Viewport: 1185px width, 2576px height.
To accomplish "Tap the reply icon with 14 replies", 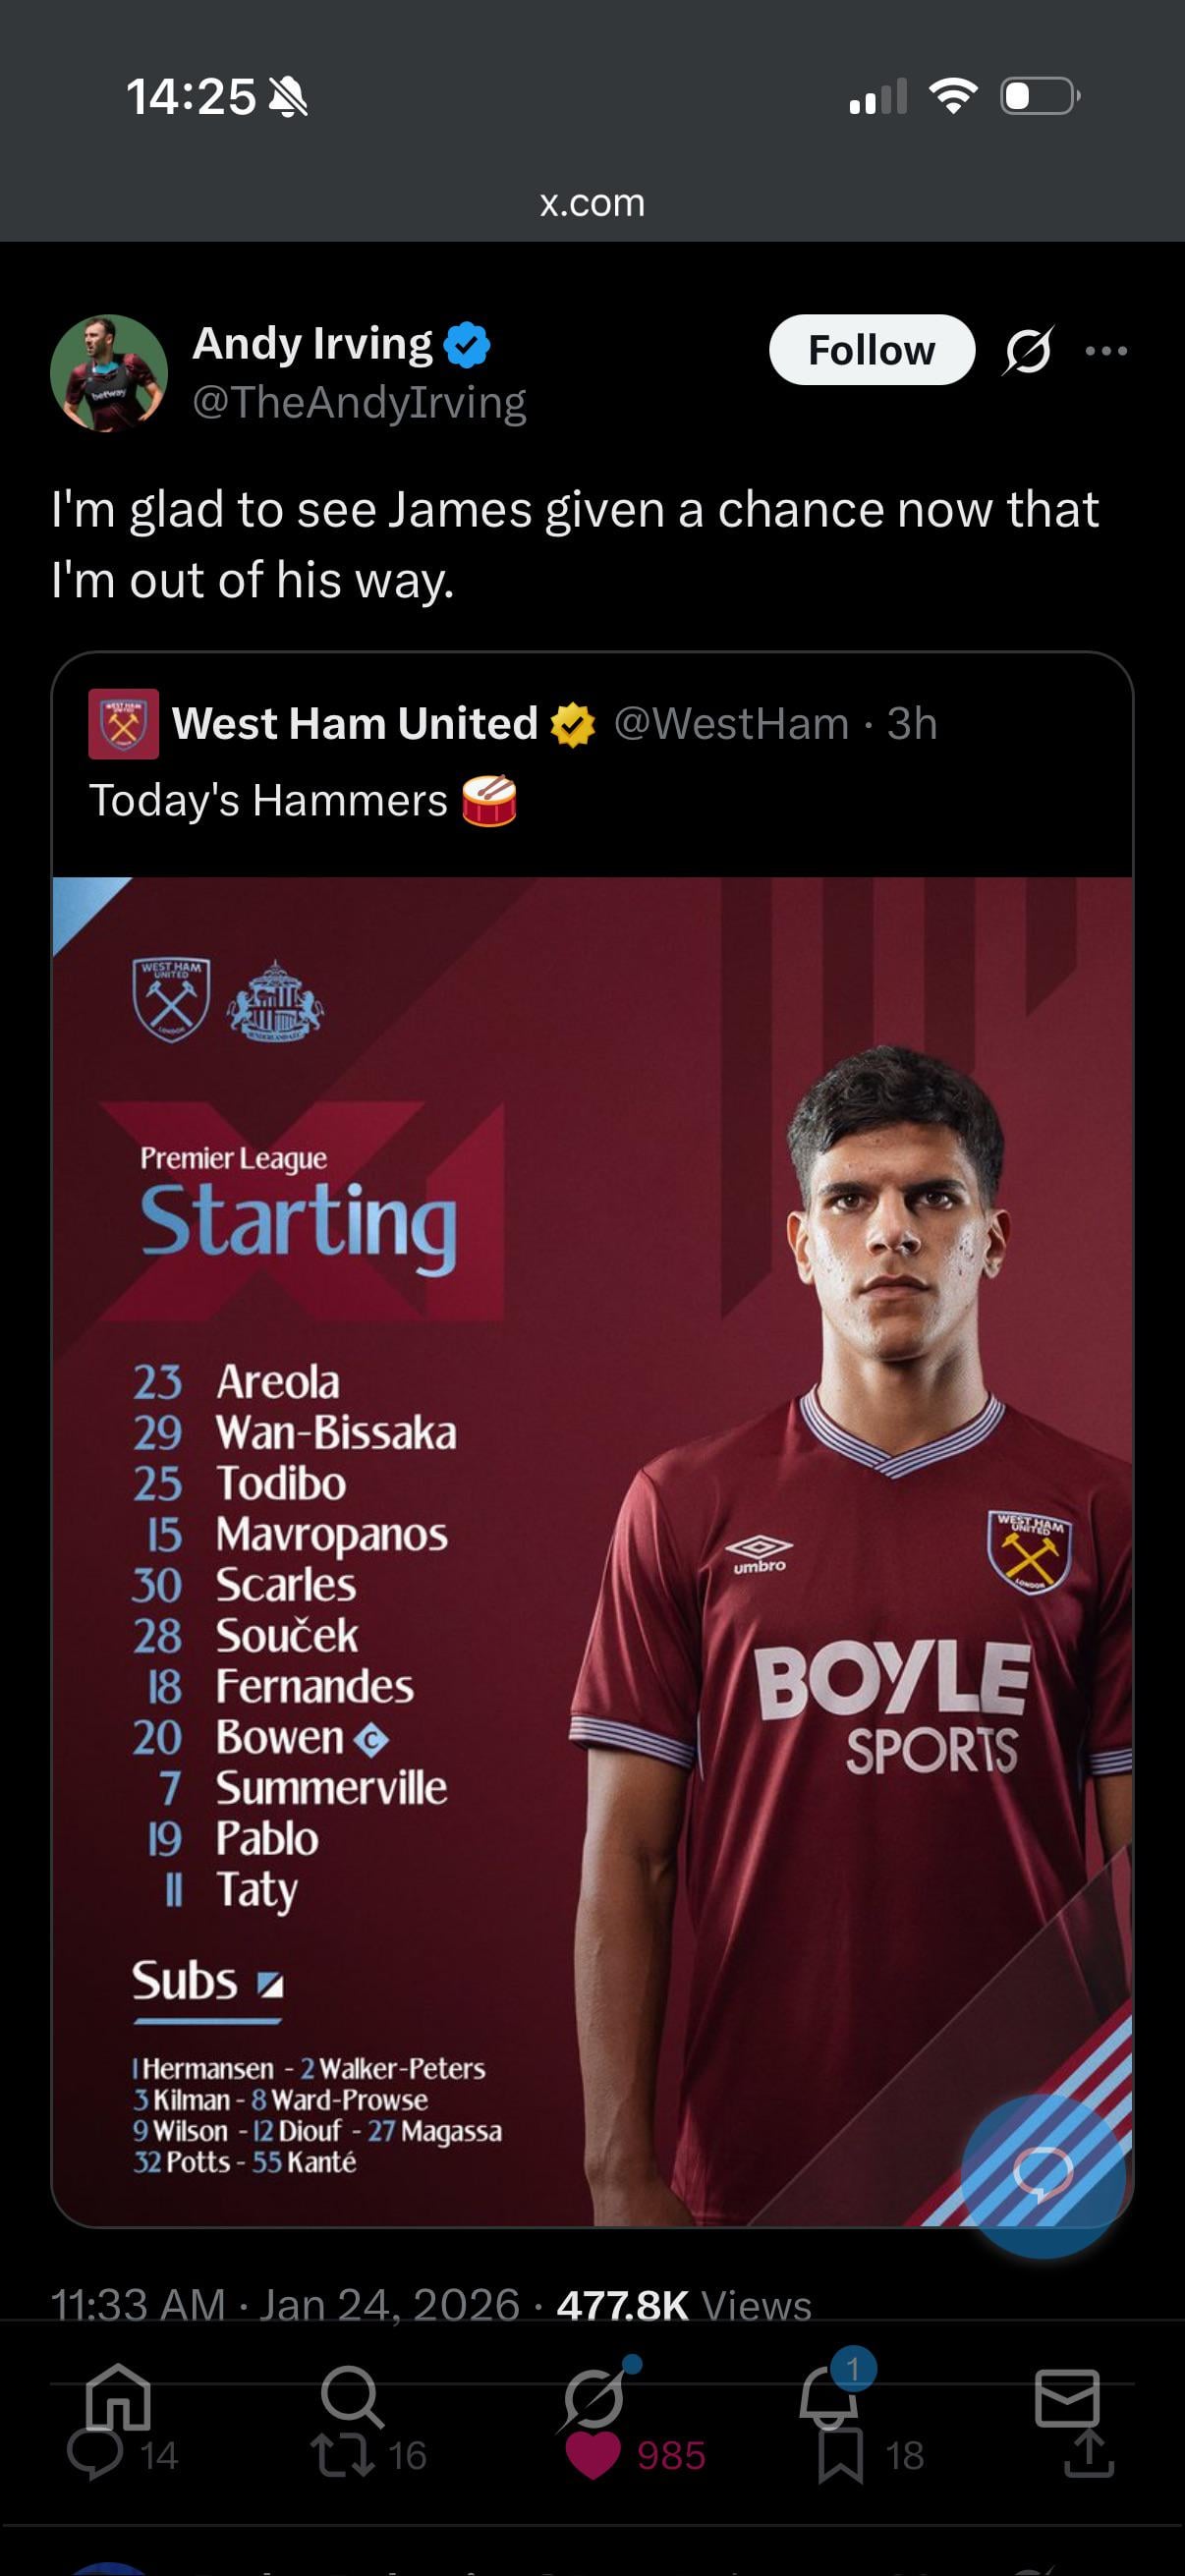I will [x=94, y=2456].
